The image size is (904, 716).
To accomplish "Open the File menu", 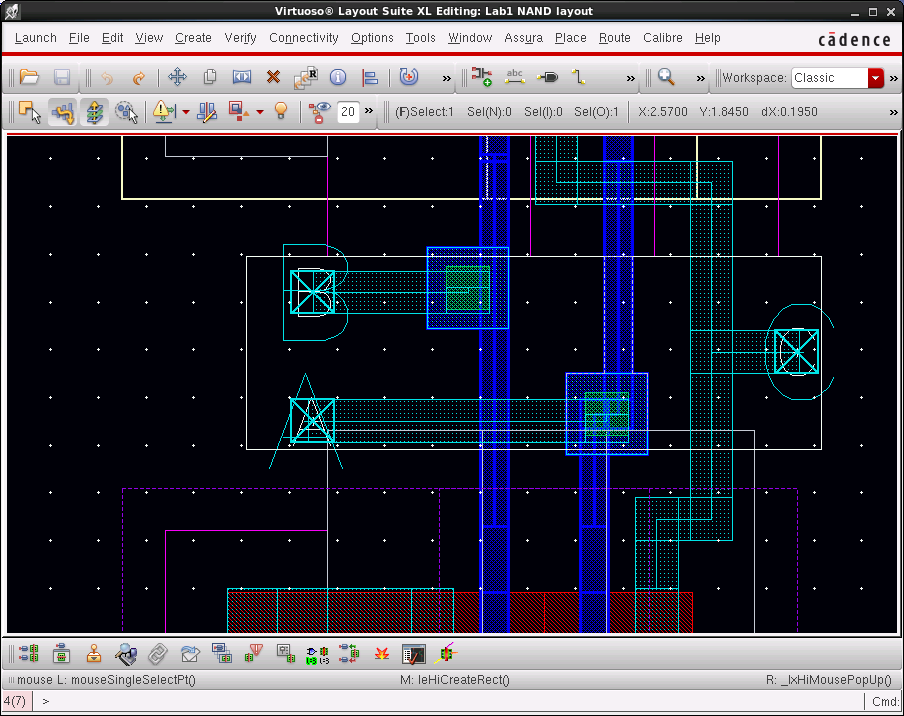I will tap(79, 38).
